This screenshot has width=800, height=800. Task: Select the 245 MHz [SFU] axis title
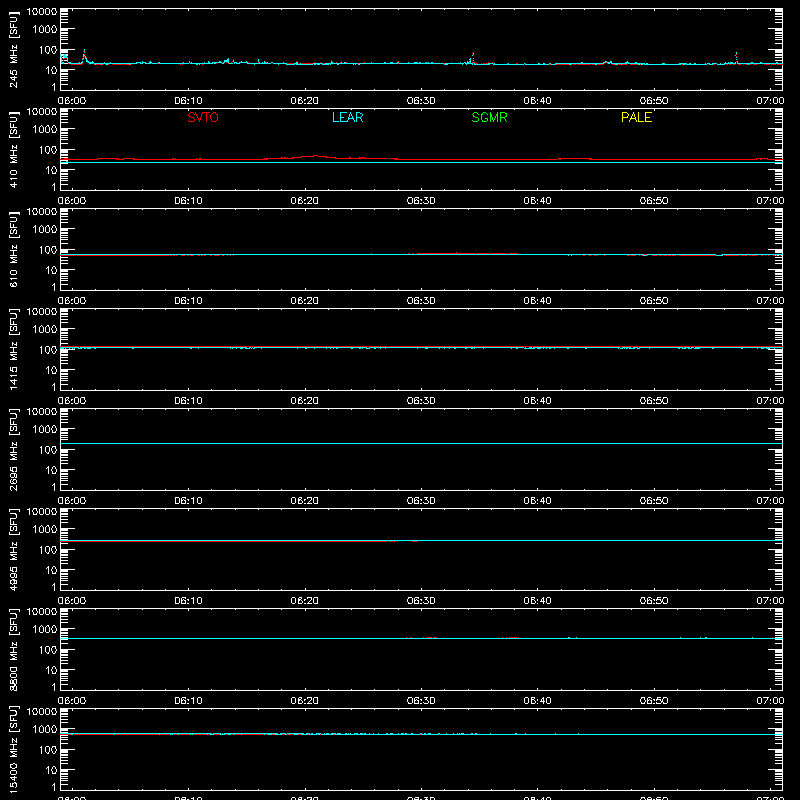click(x=13, y=49)
